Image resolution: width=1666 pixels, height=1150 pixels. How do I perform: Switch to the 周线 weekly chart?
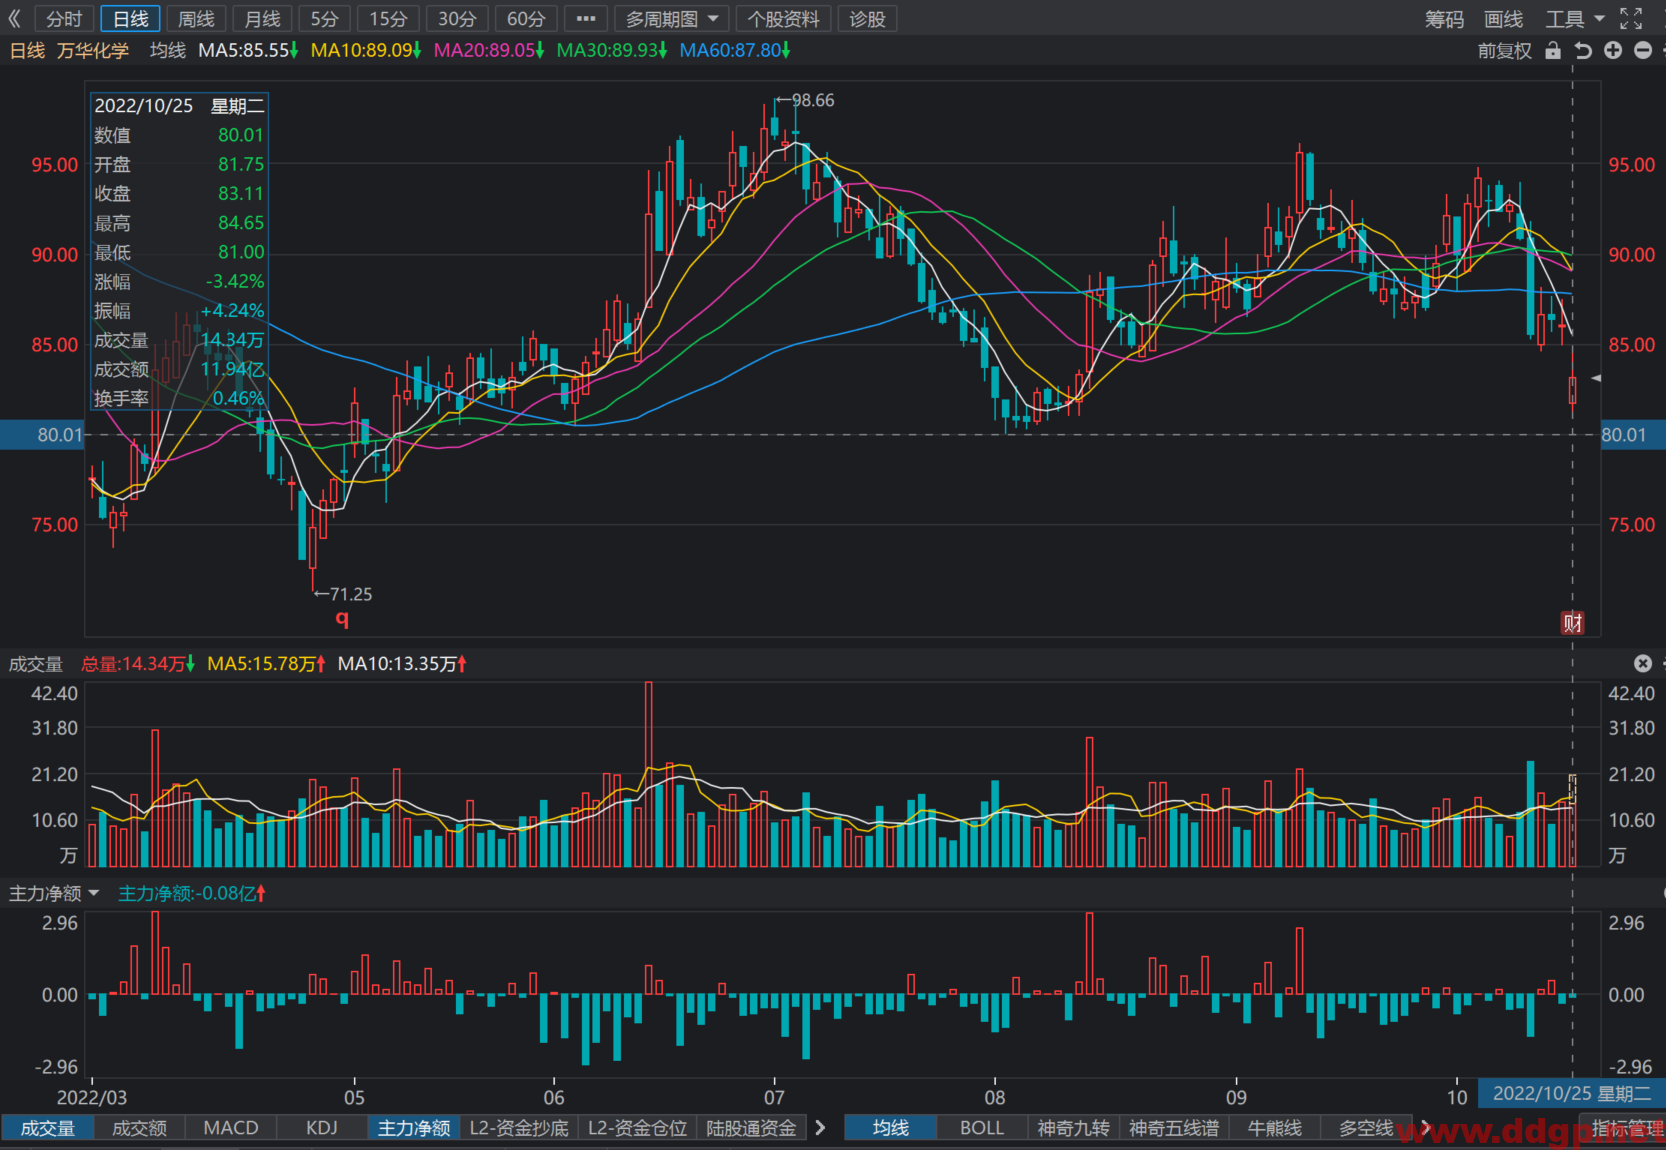point(196,19)
